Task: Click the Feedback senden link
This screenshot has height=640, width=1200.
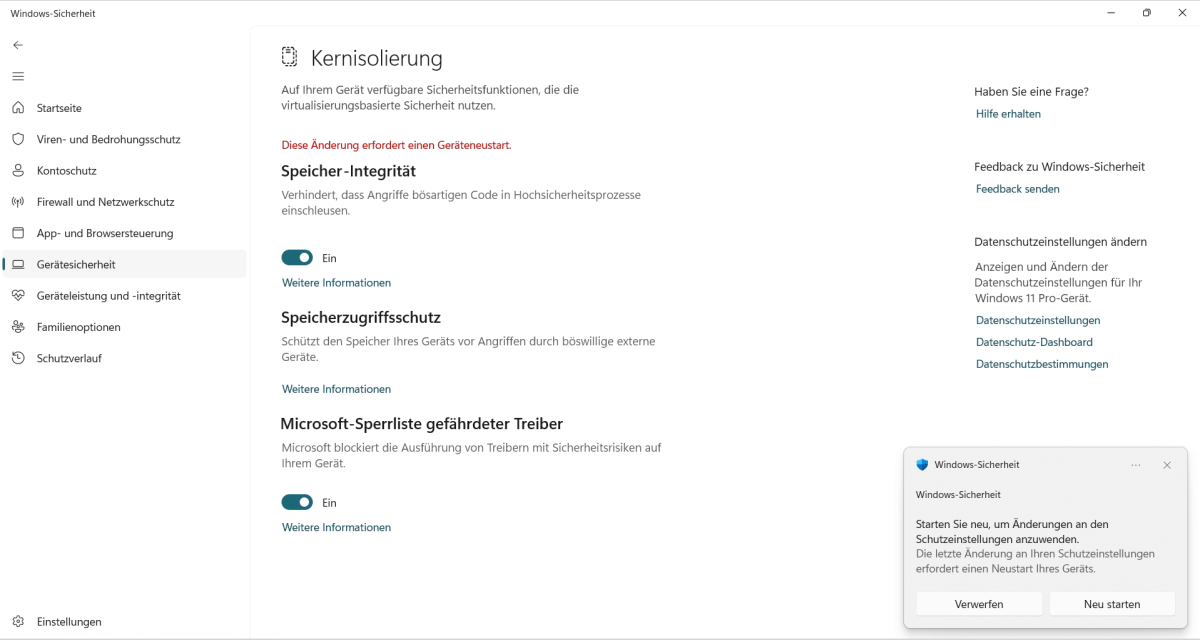Action: click(1018, 189)
